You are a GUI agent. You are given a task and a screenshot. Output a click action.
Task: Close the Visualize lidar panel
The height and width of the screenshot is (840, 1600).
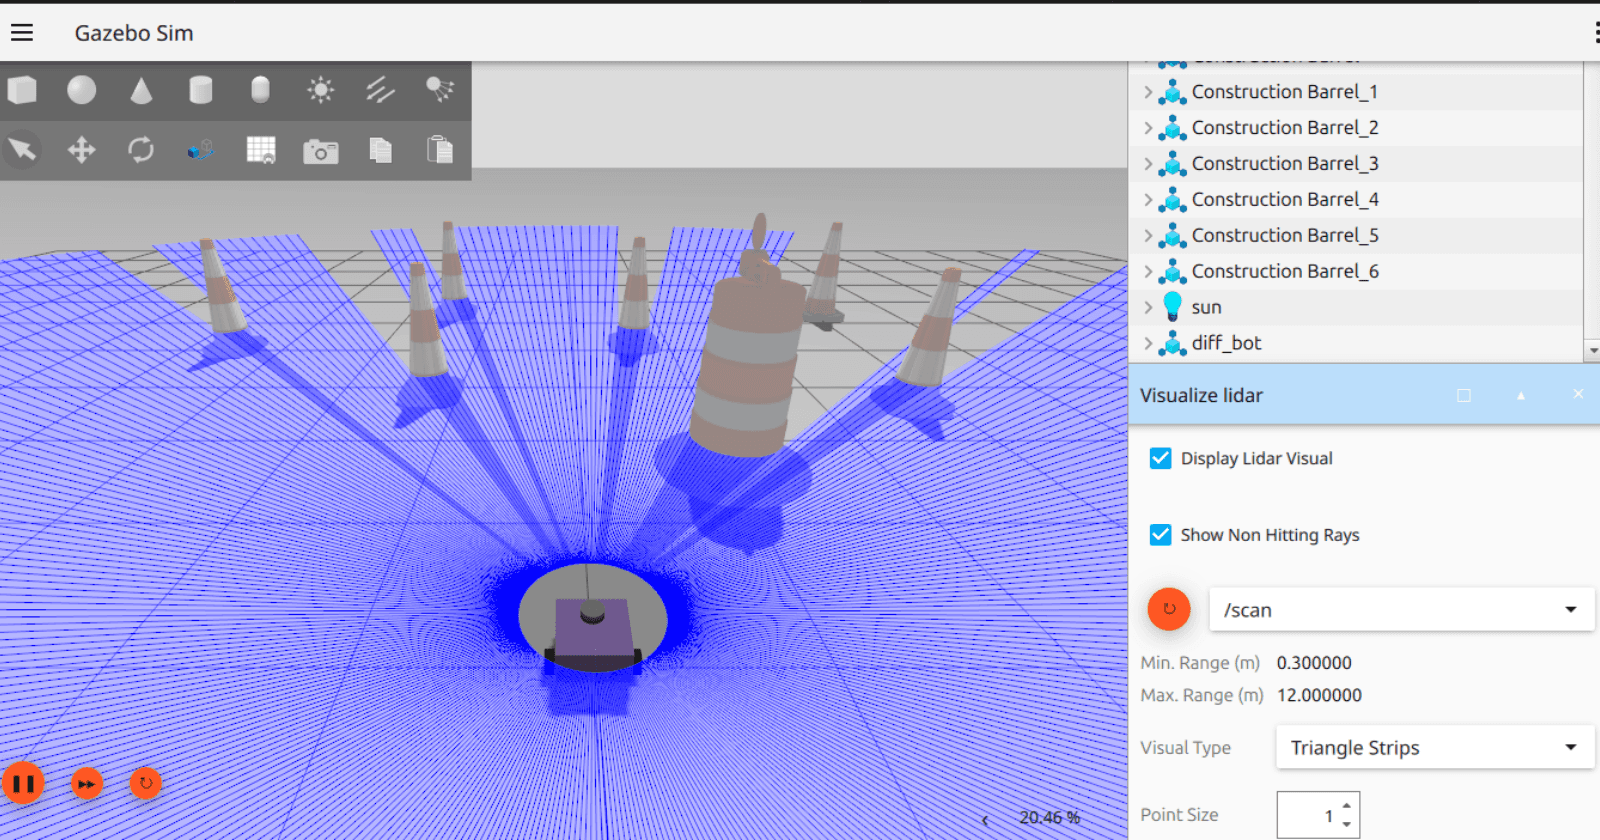point(1578,395)
